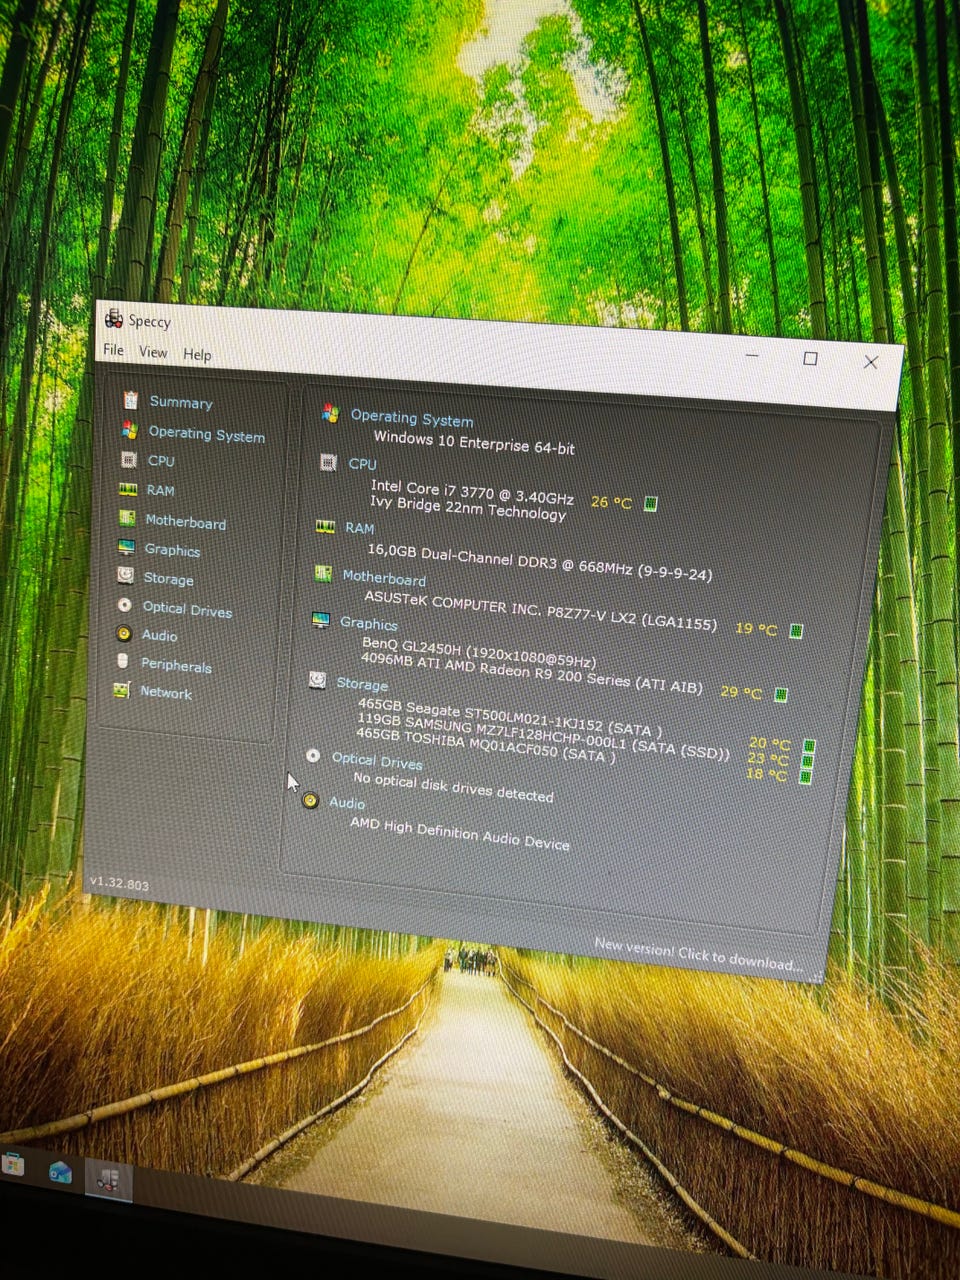The width and height of the screenshot is (960, 1280).
Task: Open the Mail app from the taskbar
Action: coord(60,1172)
